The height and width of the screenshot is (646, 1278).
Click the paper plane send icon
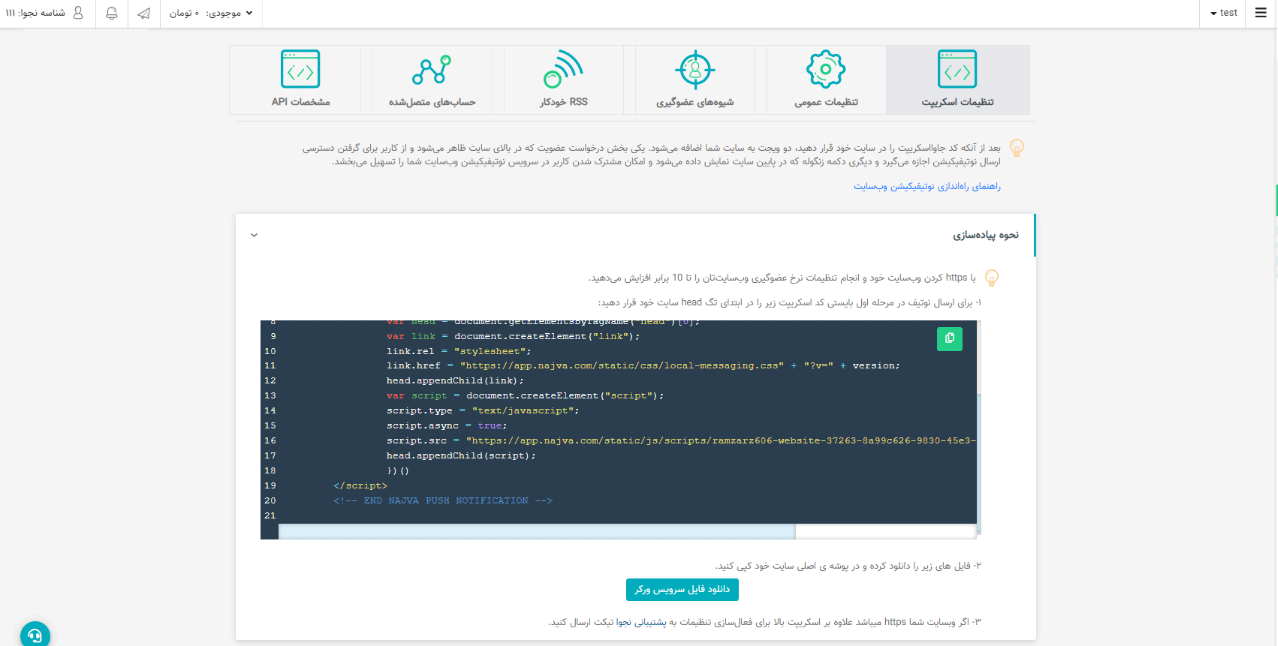144,13
